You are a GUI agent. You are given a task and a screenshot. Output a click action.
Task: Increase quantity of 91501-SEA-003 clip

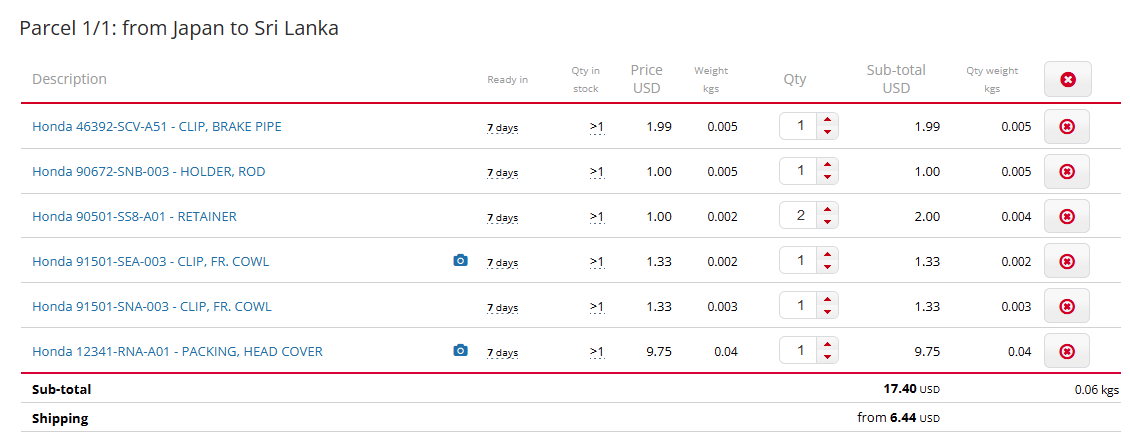(x=827, y=254)
